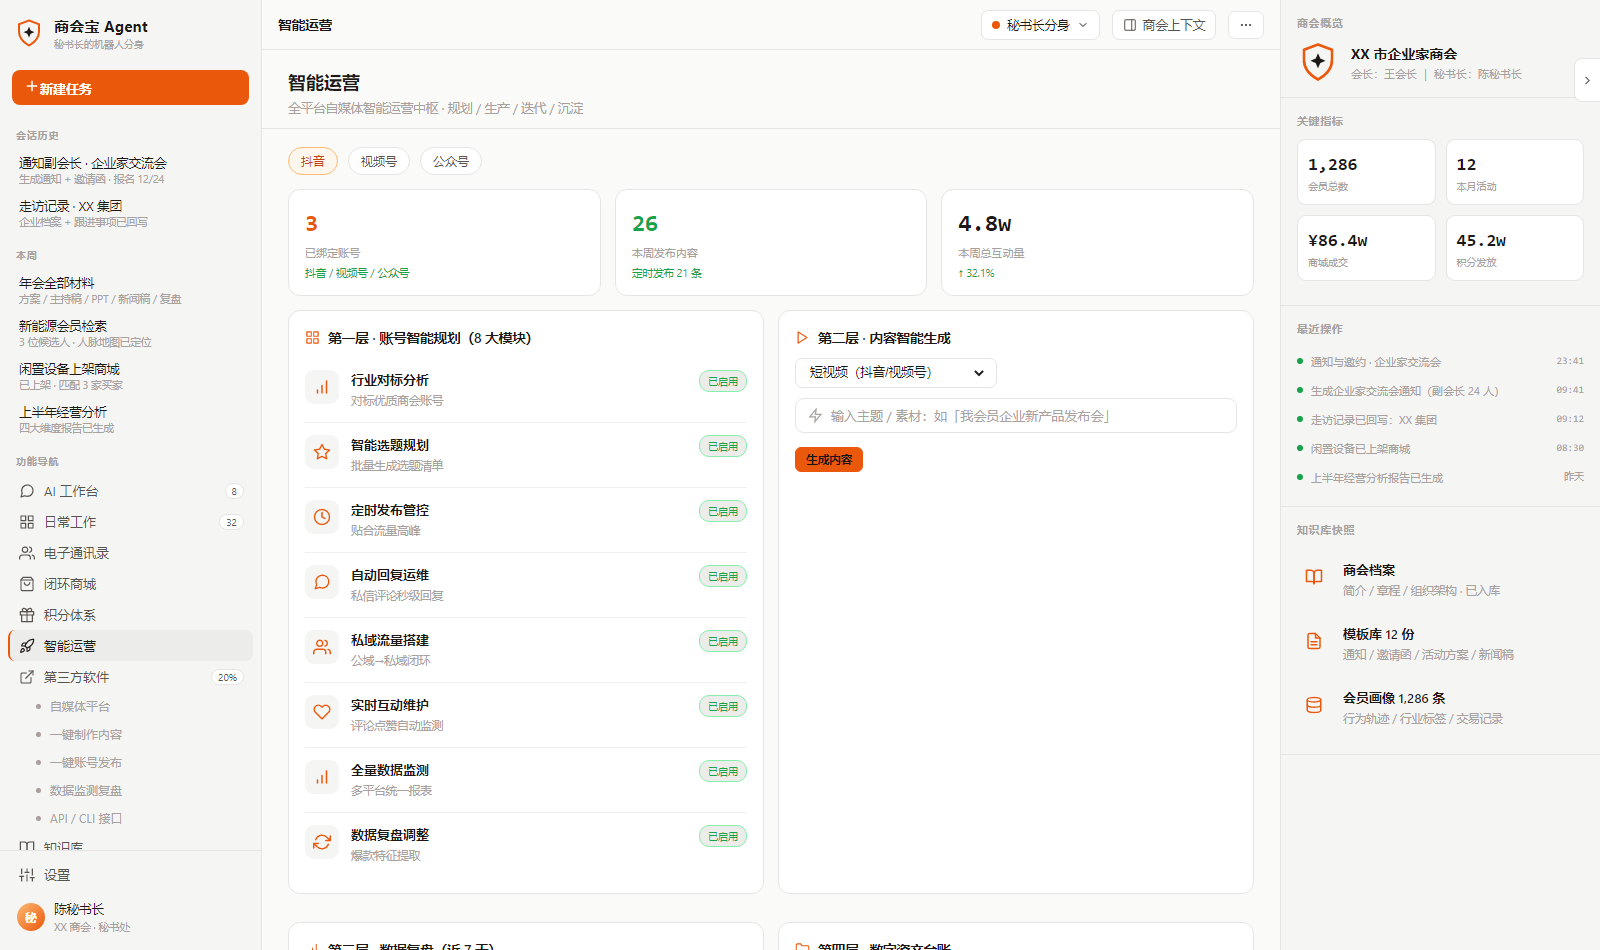Toggle 已启用 status for 数据复盘调整

[x=723, y=836]
